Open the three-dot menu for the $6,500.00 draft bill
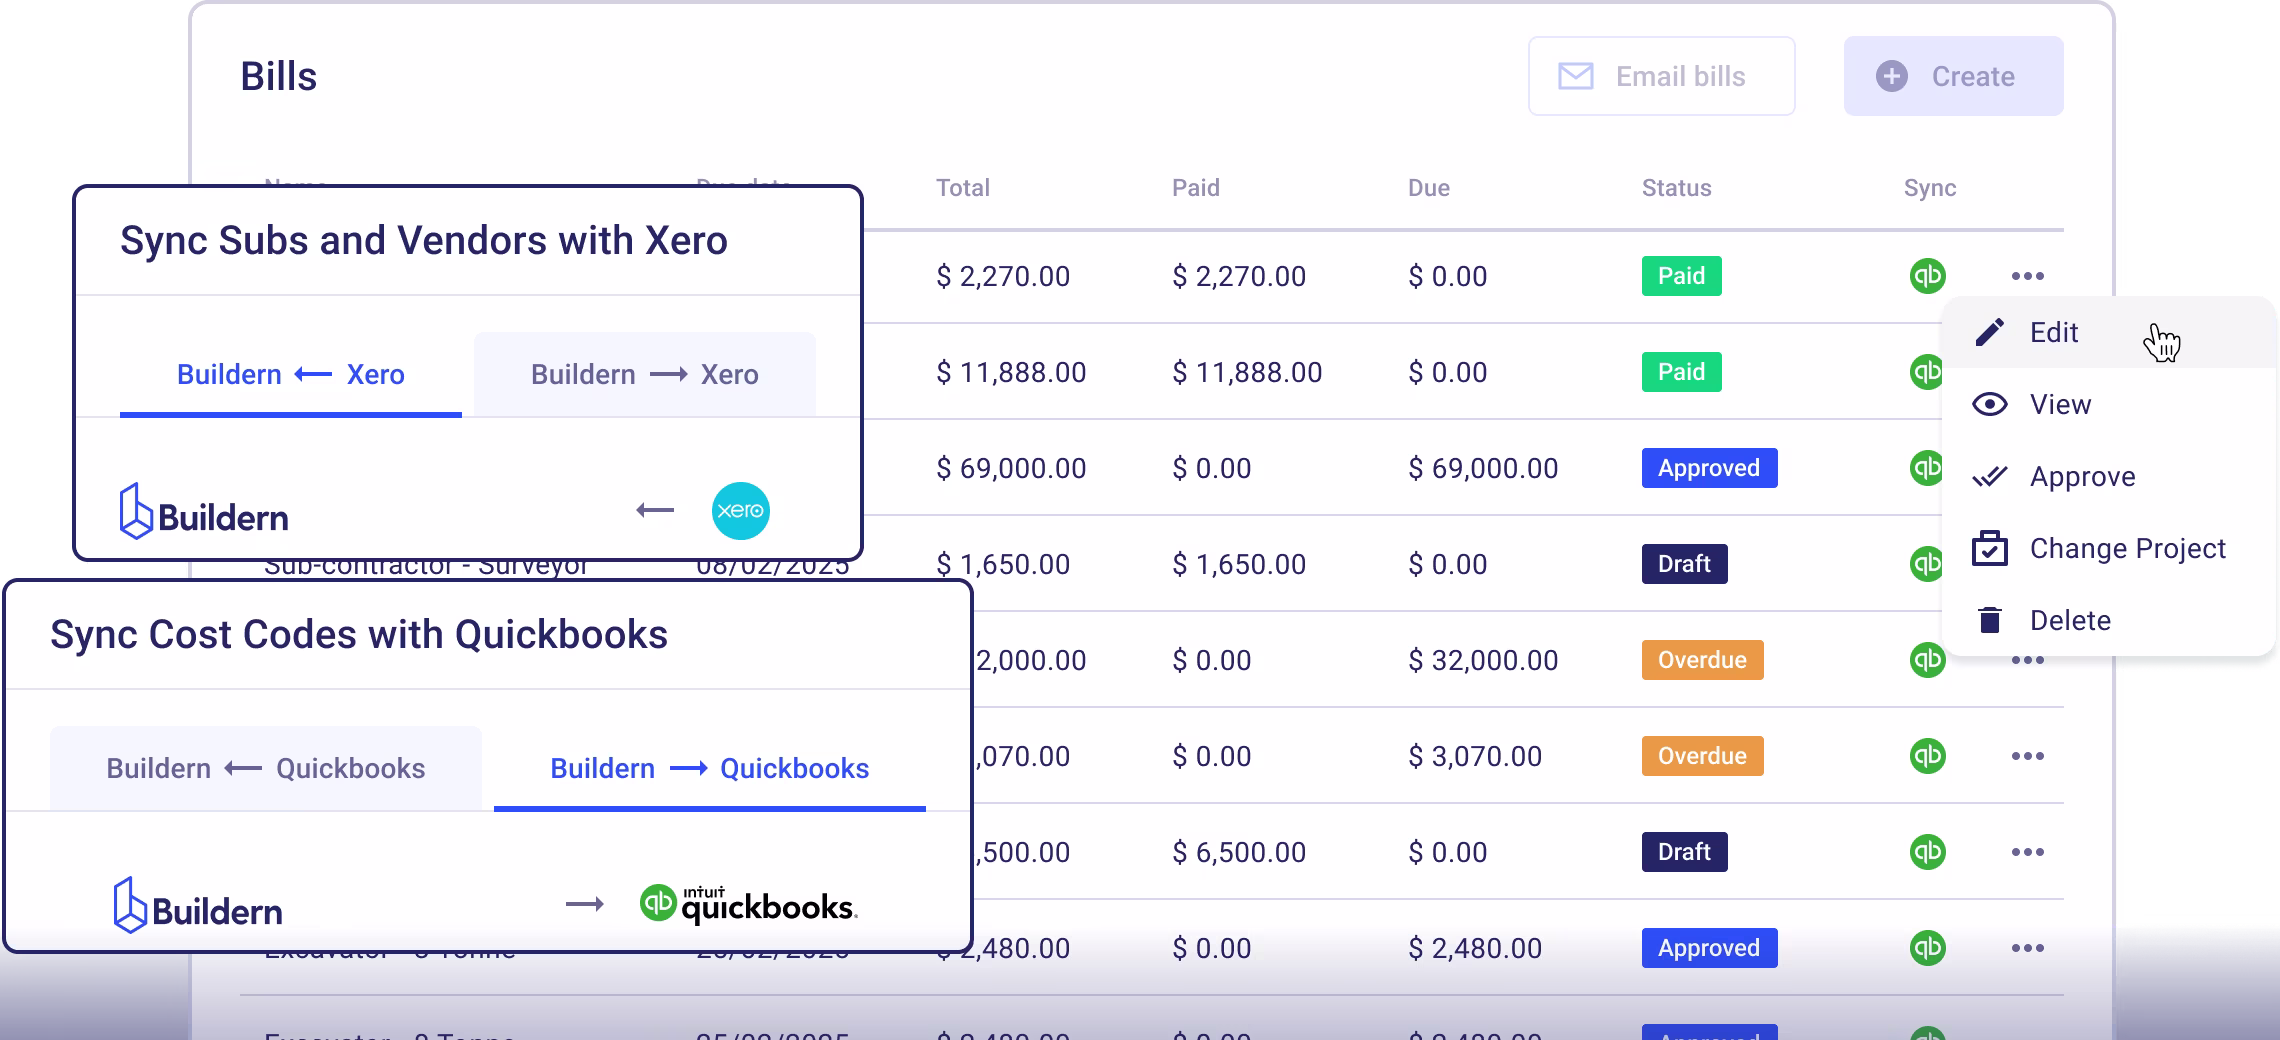Viewport: 2280px width, 1040px height. (x=2027, y=852)
